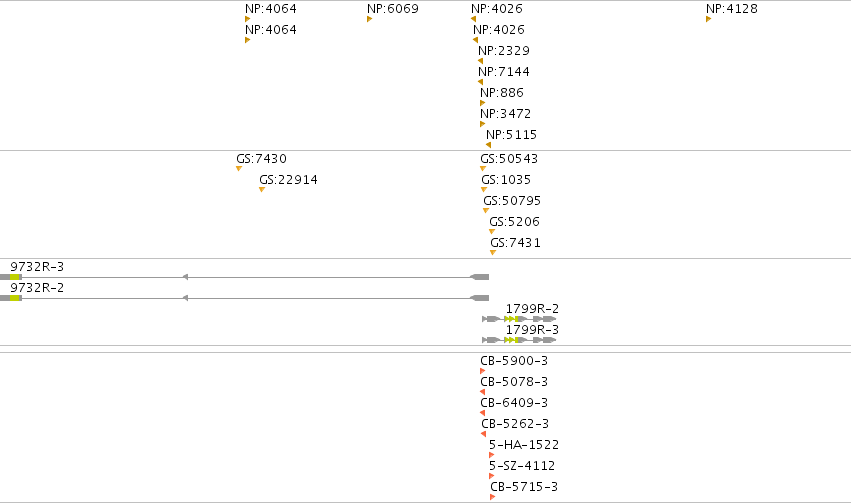Click the red arrow under CB-5262-3

(484, 434)
